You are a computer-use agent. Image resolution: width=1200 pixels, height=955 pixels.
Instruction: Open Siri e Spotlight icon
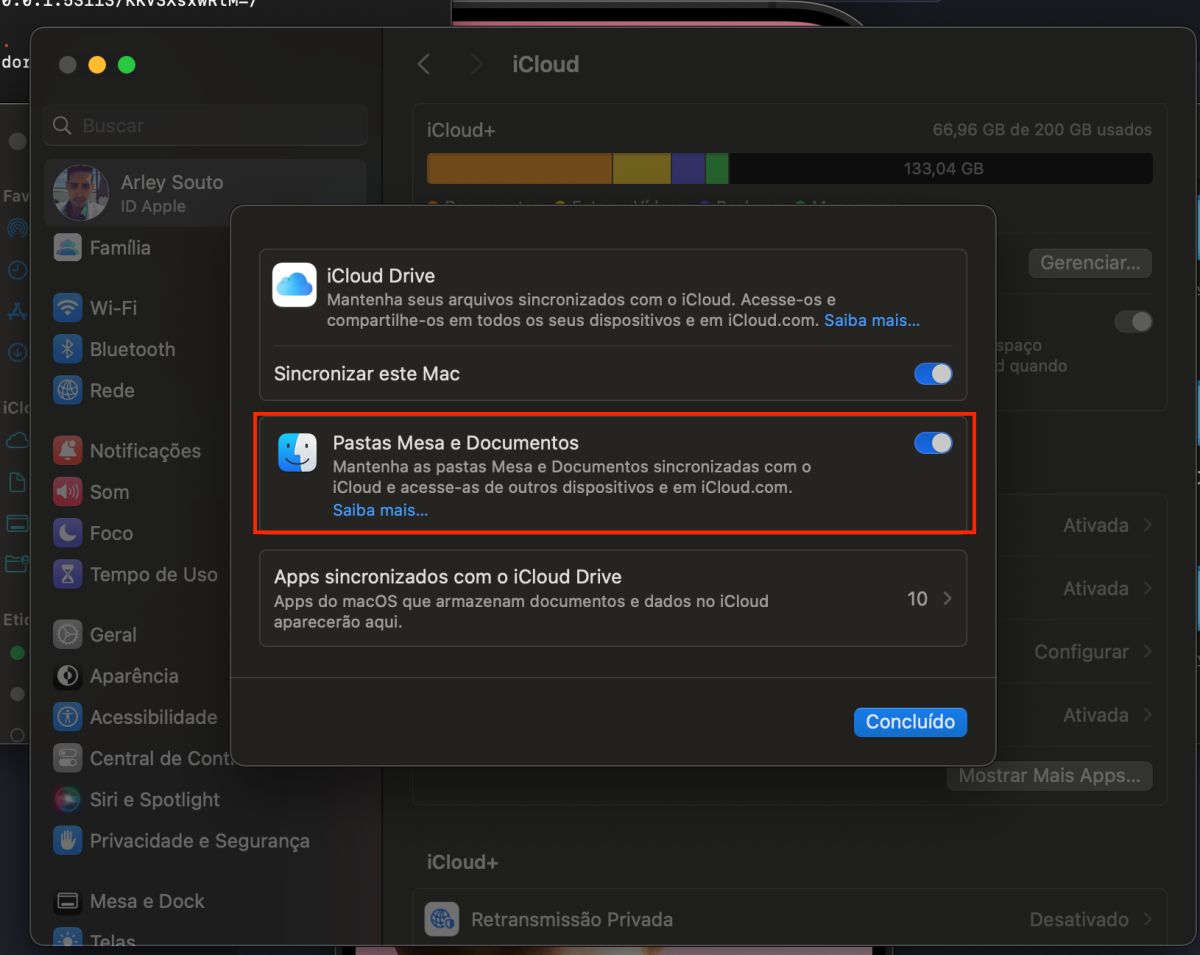[67, 799]
